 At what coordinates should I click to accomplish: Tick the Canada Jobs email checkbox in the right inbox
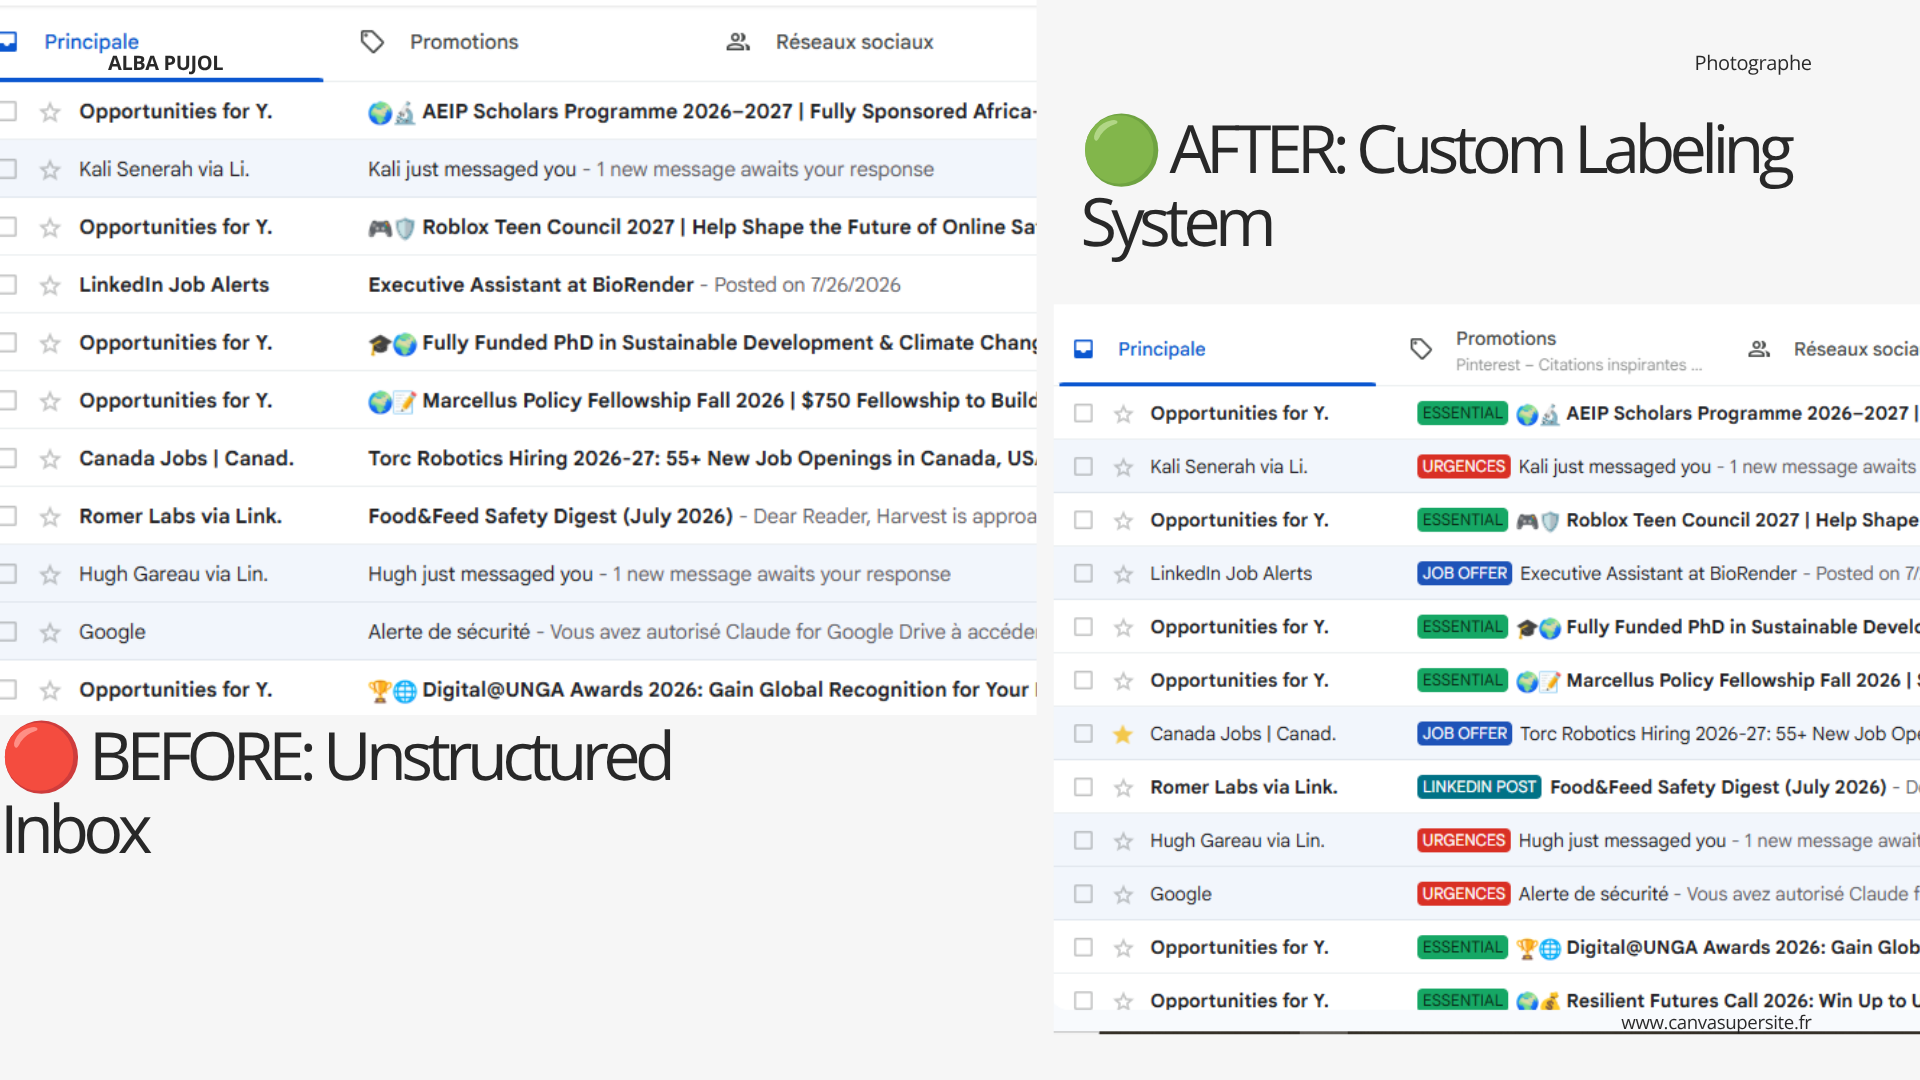click(x=1083, y=734)
